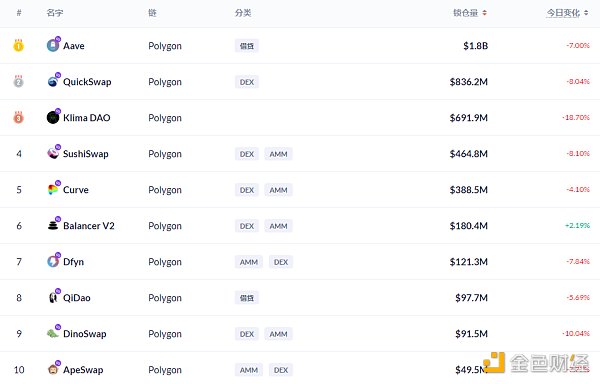Click the Dfyn logo icon
The height and width of the screenshot is (384, 600).
pos(53,261)
